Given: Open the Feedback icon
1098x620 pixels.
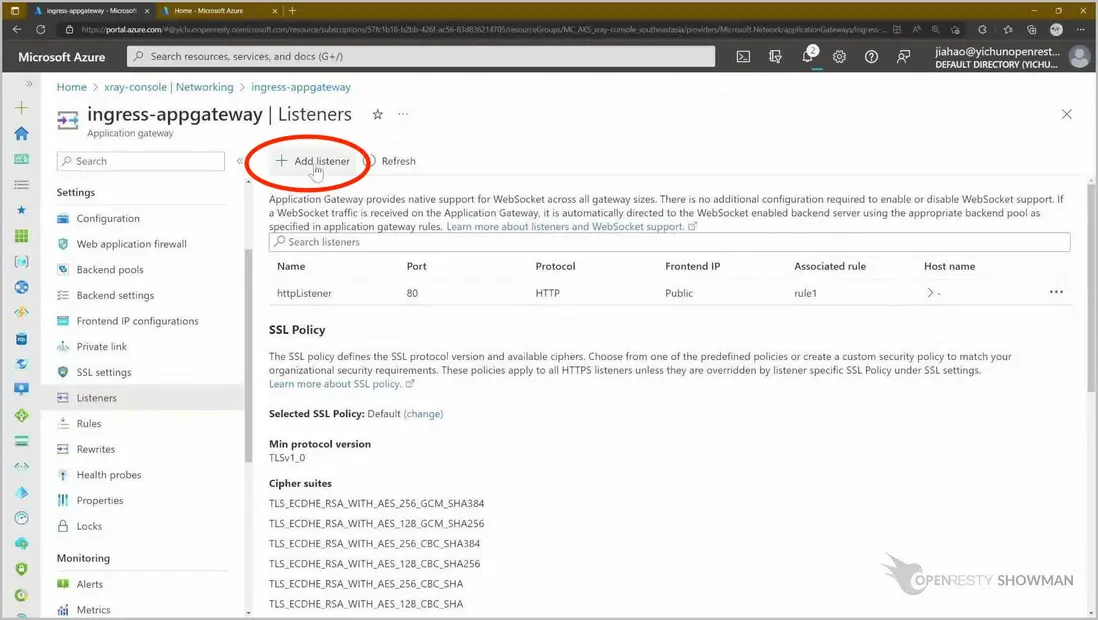Looking at the screenshot, I should [903, 57].
